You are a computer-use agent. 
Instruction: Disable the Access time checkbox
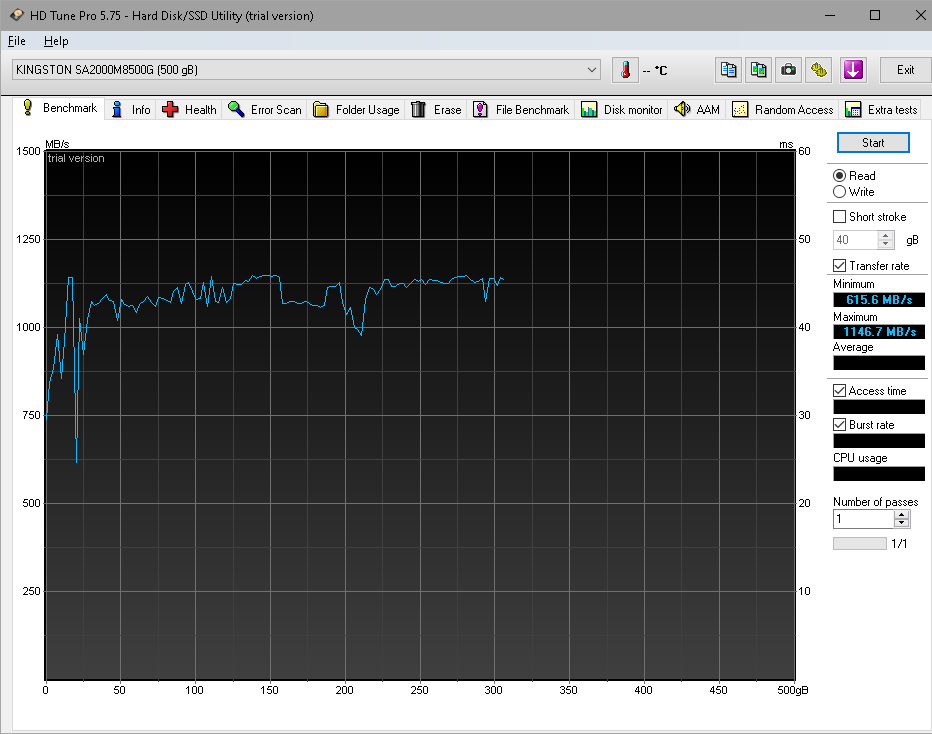pyautogui.click(x=838, y=390)
